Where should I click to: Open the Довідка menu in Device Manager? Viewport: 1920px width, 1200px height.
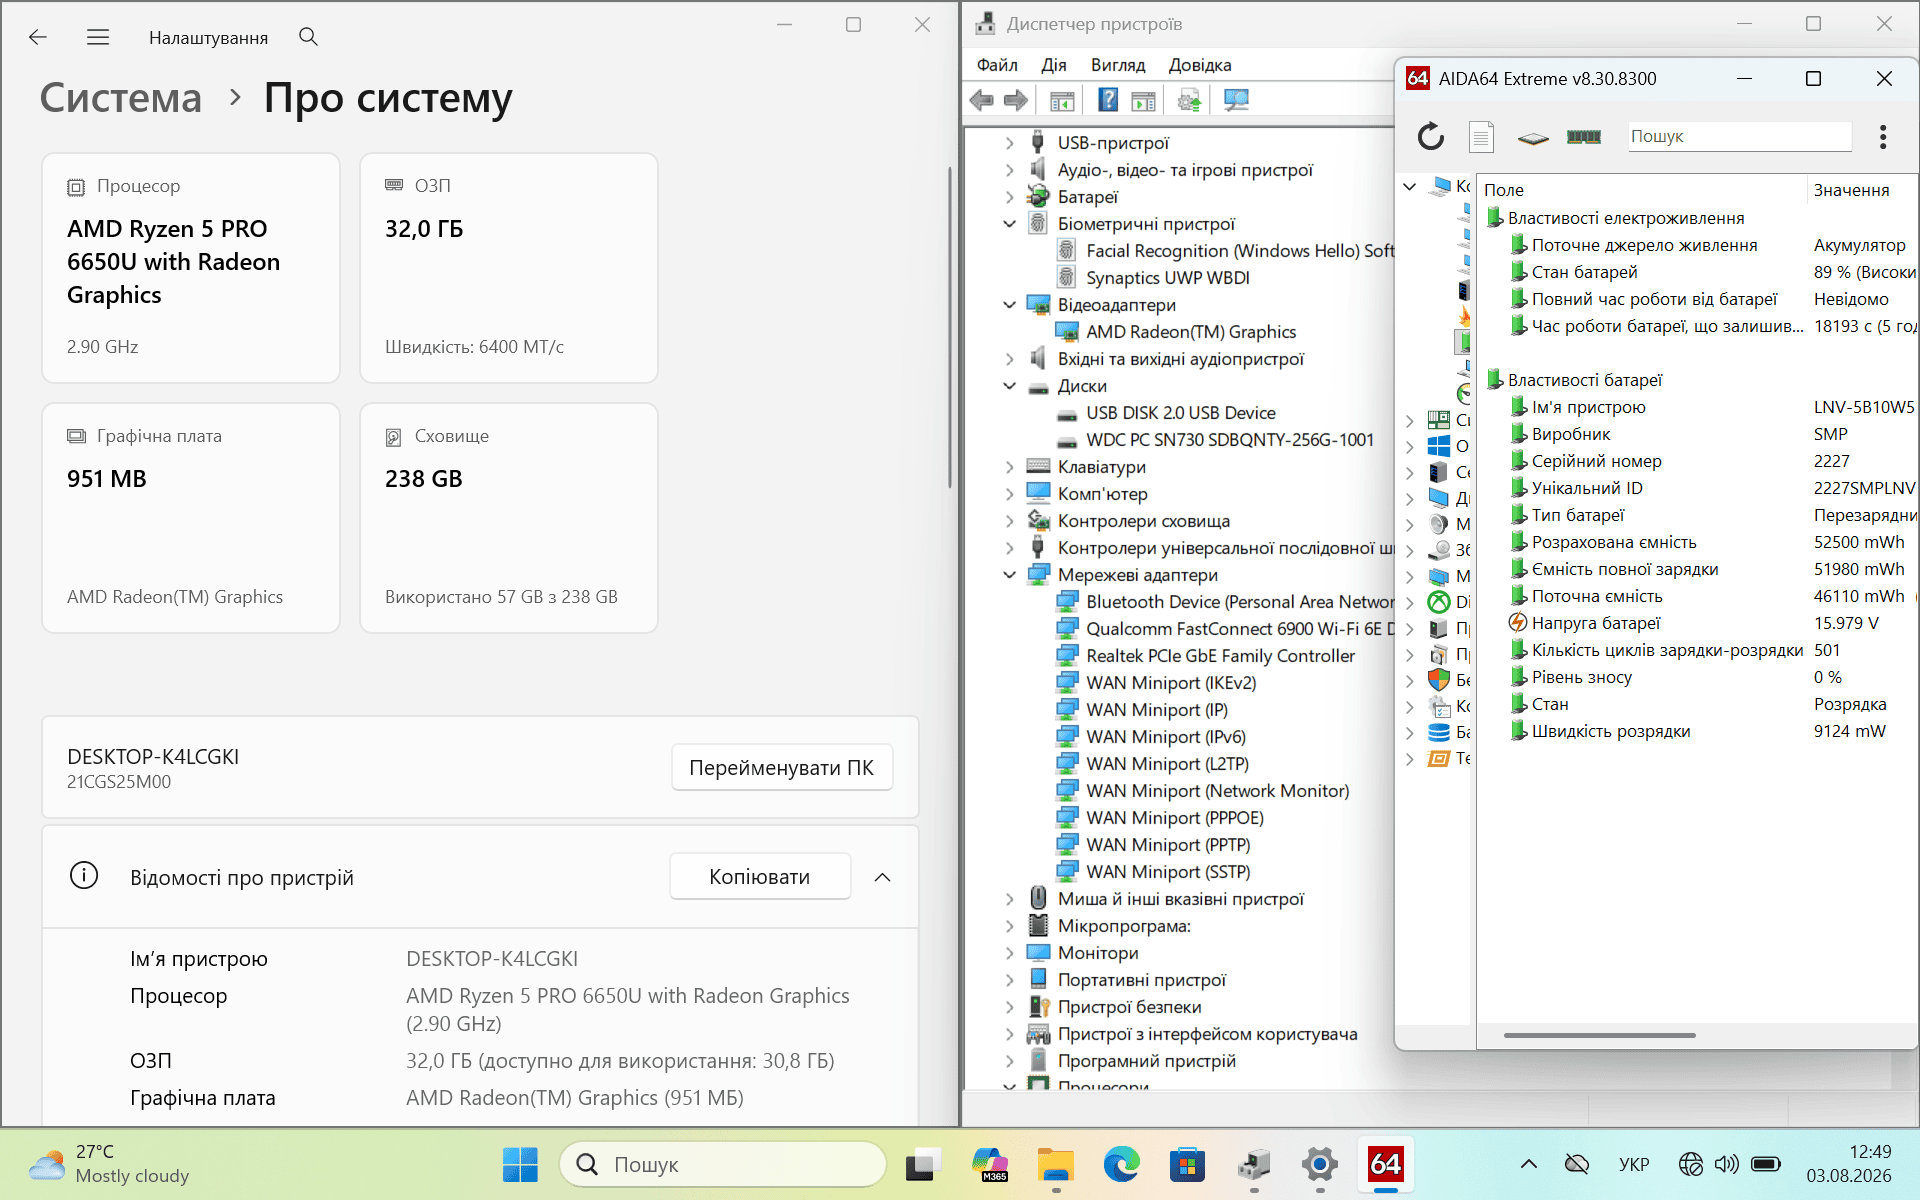pyautogui.click(x=1200, y=65)
